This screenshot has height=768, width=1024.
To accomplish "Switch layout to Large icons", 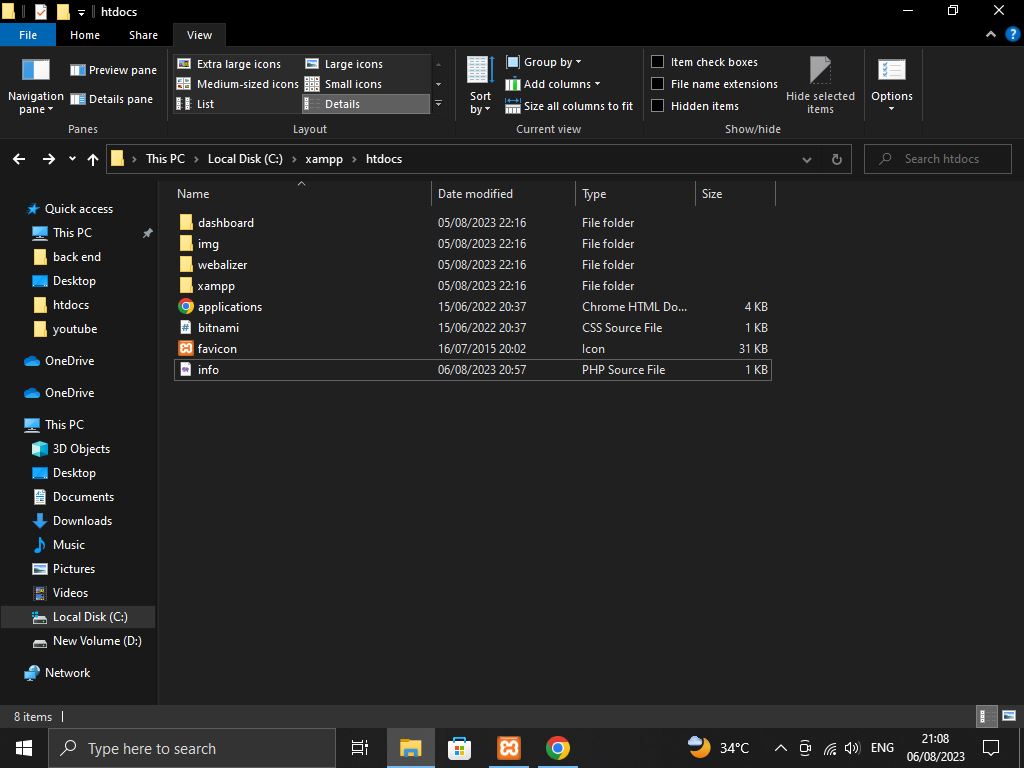I will 344,64.
